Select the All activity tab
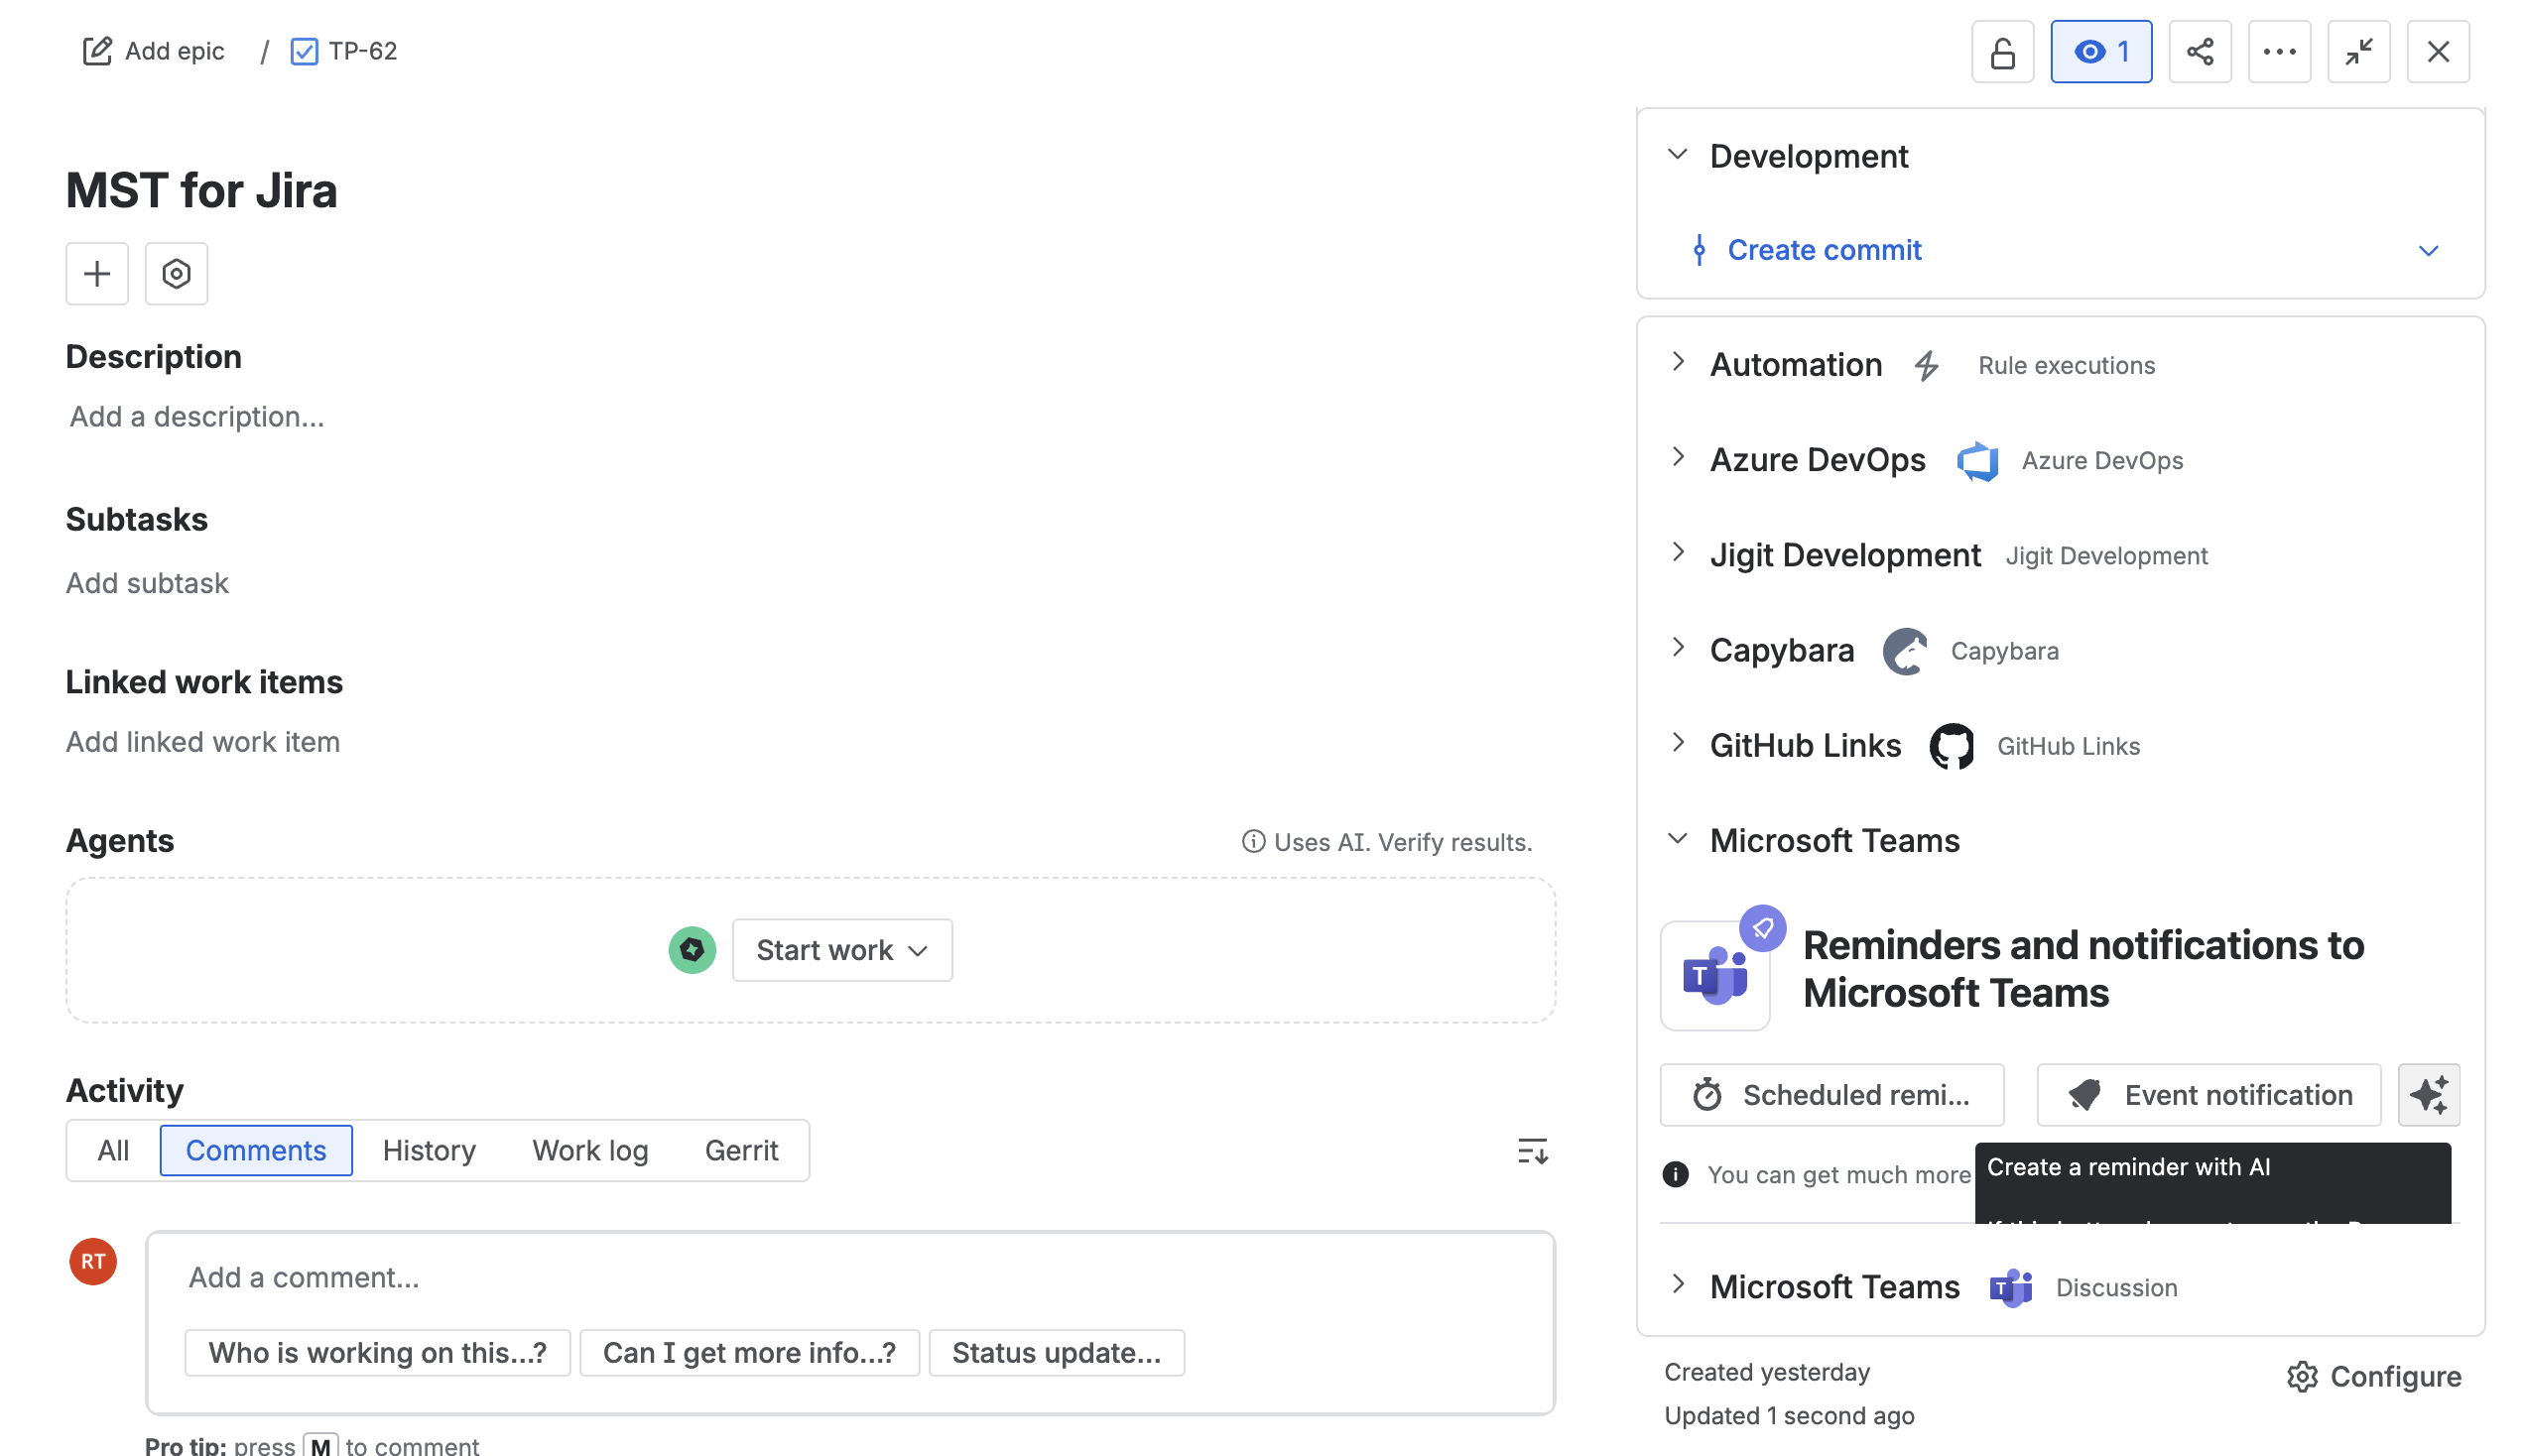This screenshot has height=1456, width=2524. click(113, 1150)
